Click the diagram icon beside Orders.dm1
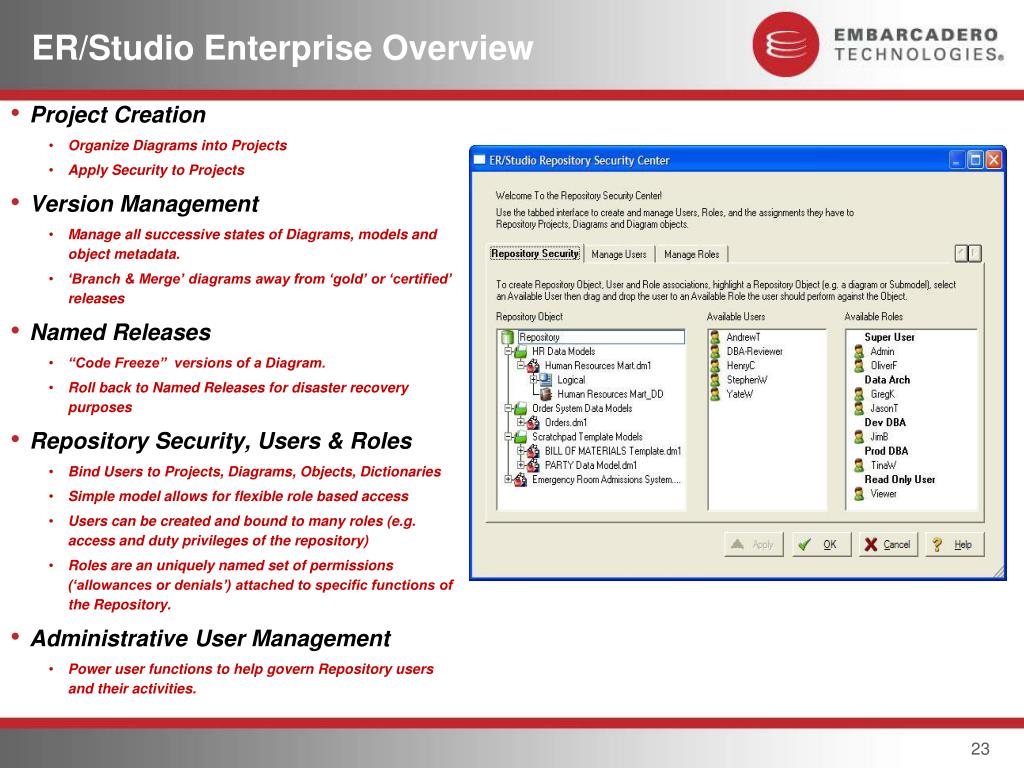The width and height of the screenshot is (1024, 768). [534, 423]
